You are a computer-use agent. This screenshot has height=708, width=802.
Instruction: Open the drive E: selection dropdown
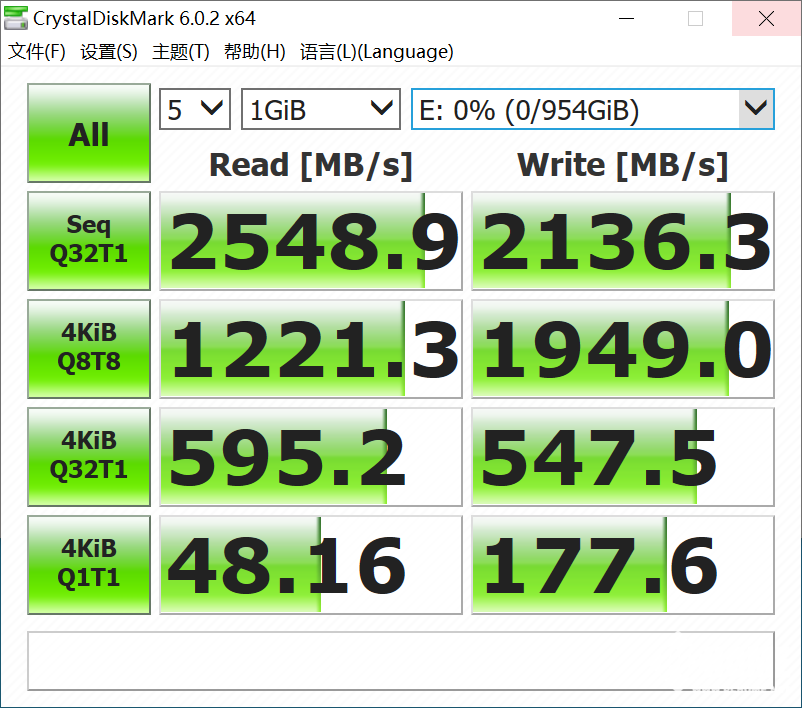click(592, 109)
